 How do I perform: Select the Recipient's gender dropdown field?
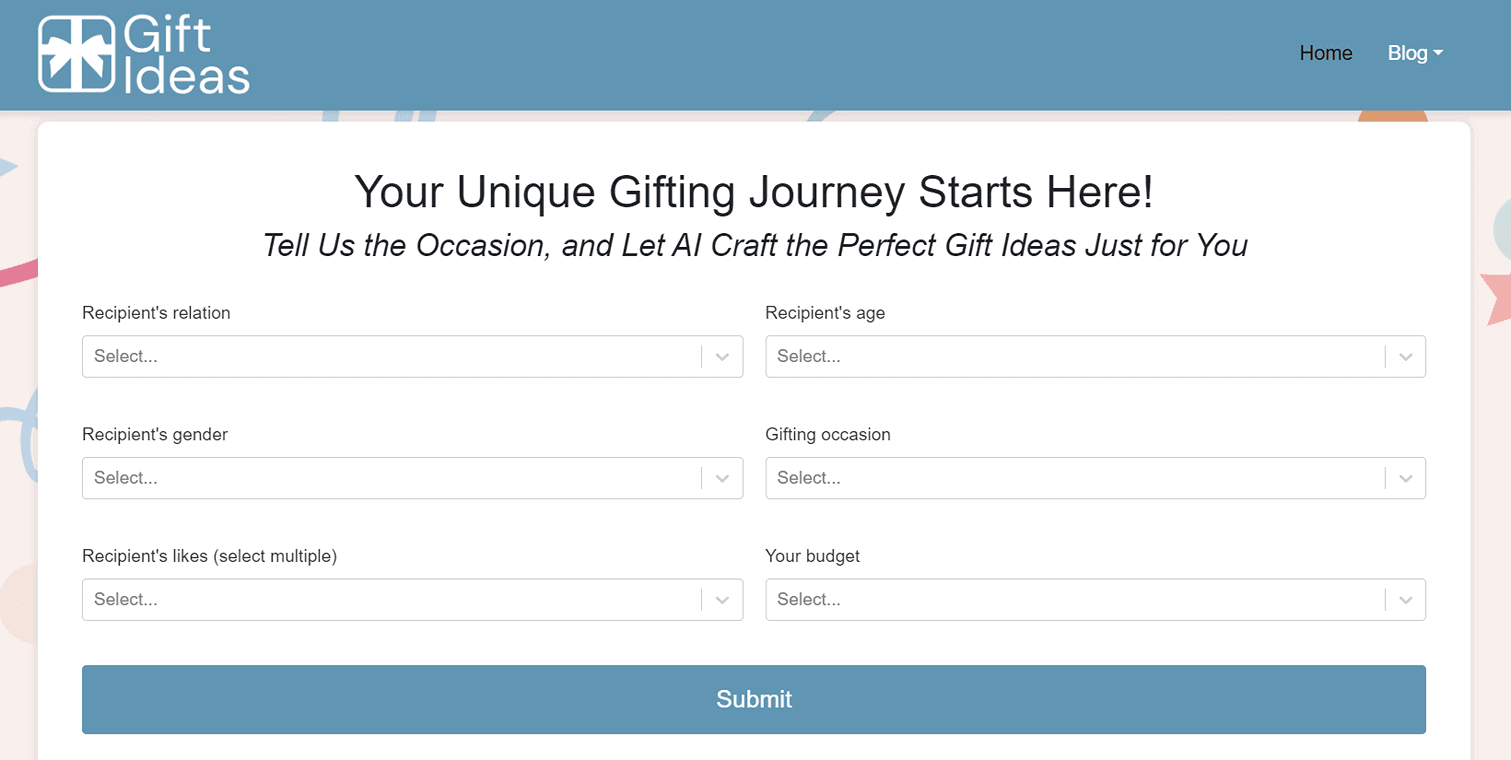[412, 478]
